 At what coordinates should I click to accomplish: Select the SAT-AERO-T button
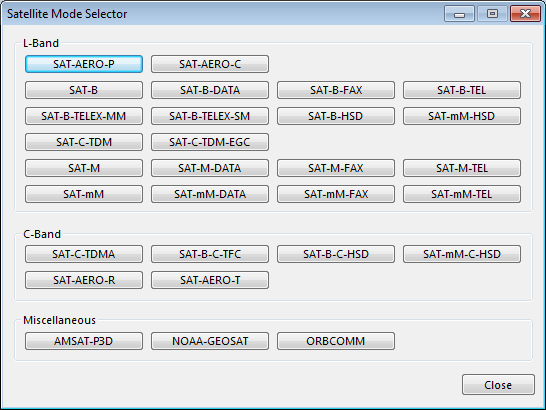pos(210,280)
